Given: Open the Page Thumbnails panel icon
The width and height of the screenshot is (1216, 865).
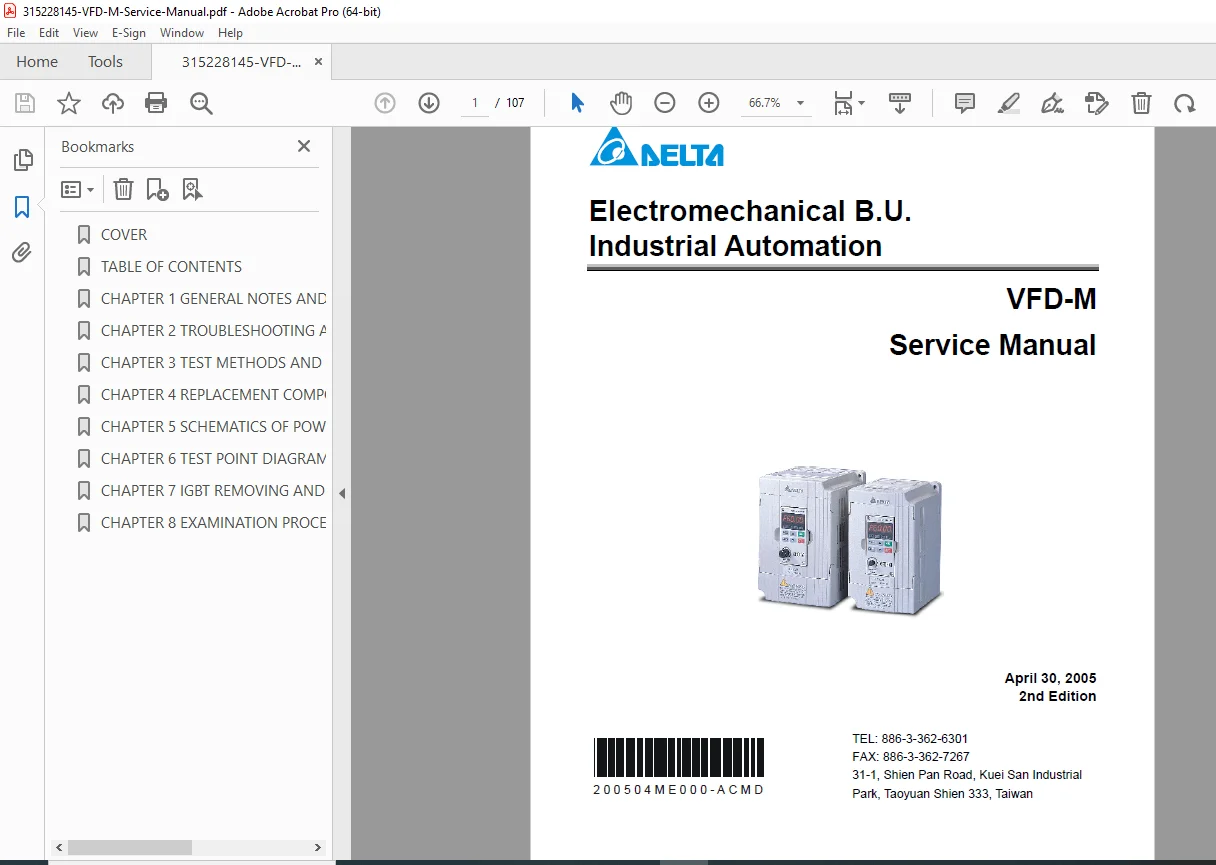Looking at the screenshot, I should pyautogui.click(x=22, y=160).
